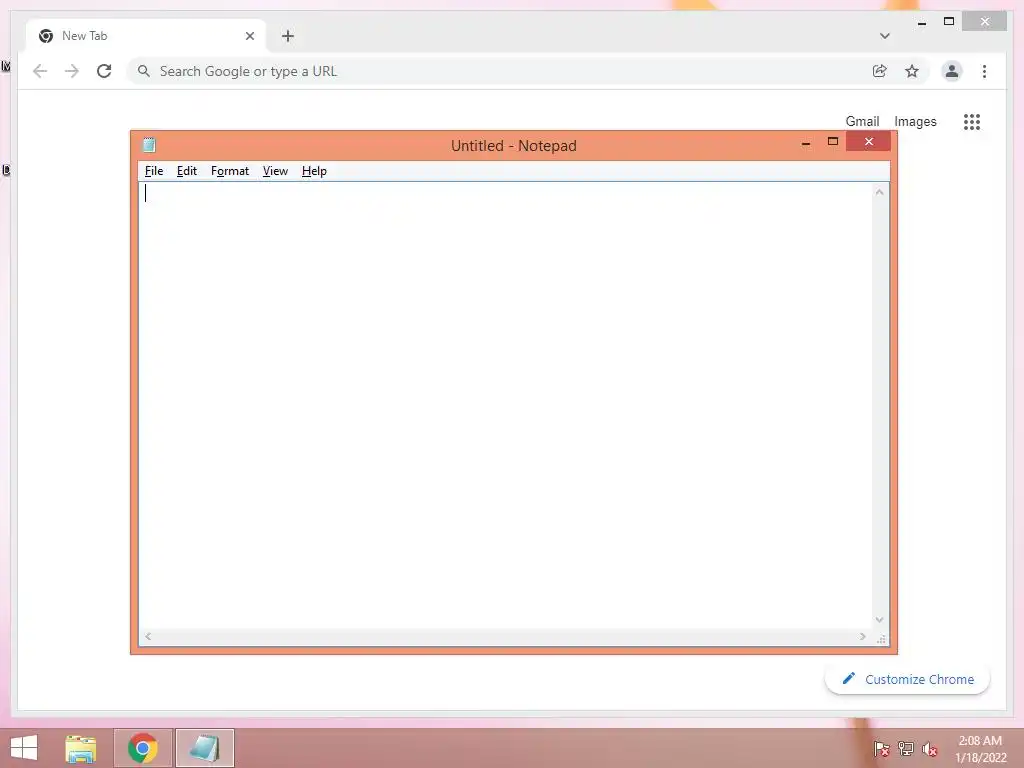This screenshot has height=768, width=1024.
Task: Click inside the Notepad text area
Action: [x=505, y=406]
